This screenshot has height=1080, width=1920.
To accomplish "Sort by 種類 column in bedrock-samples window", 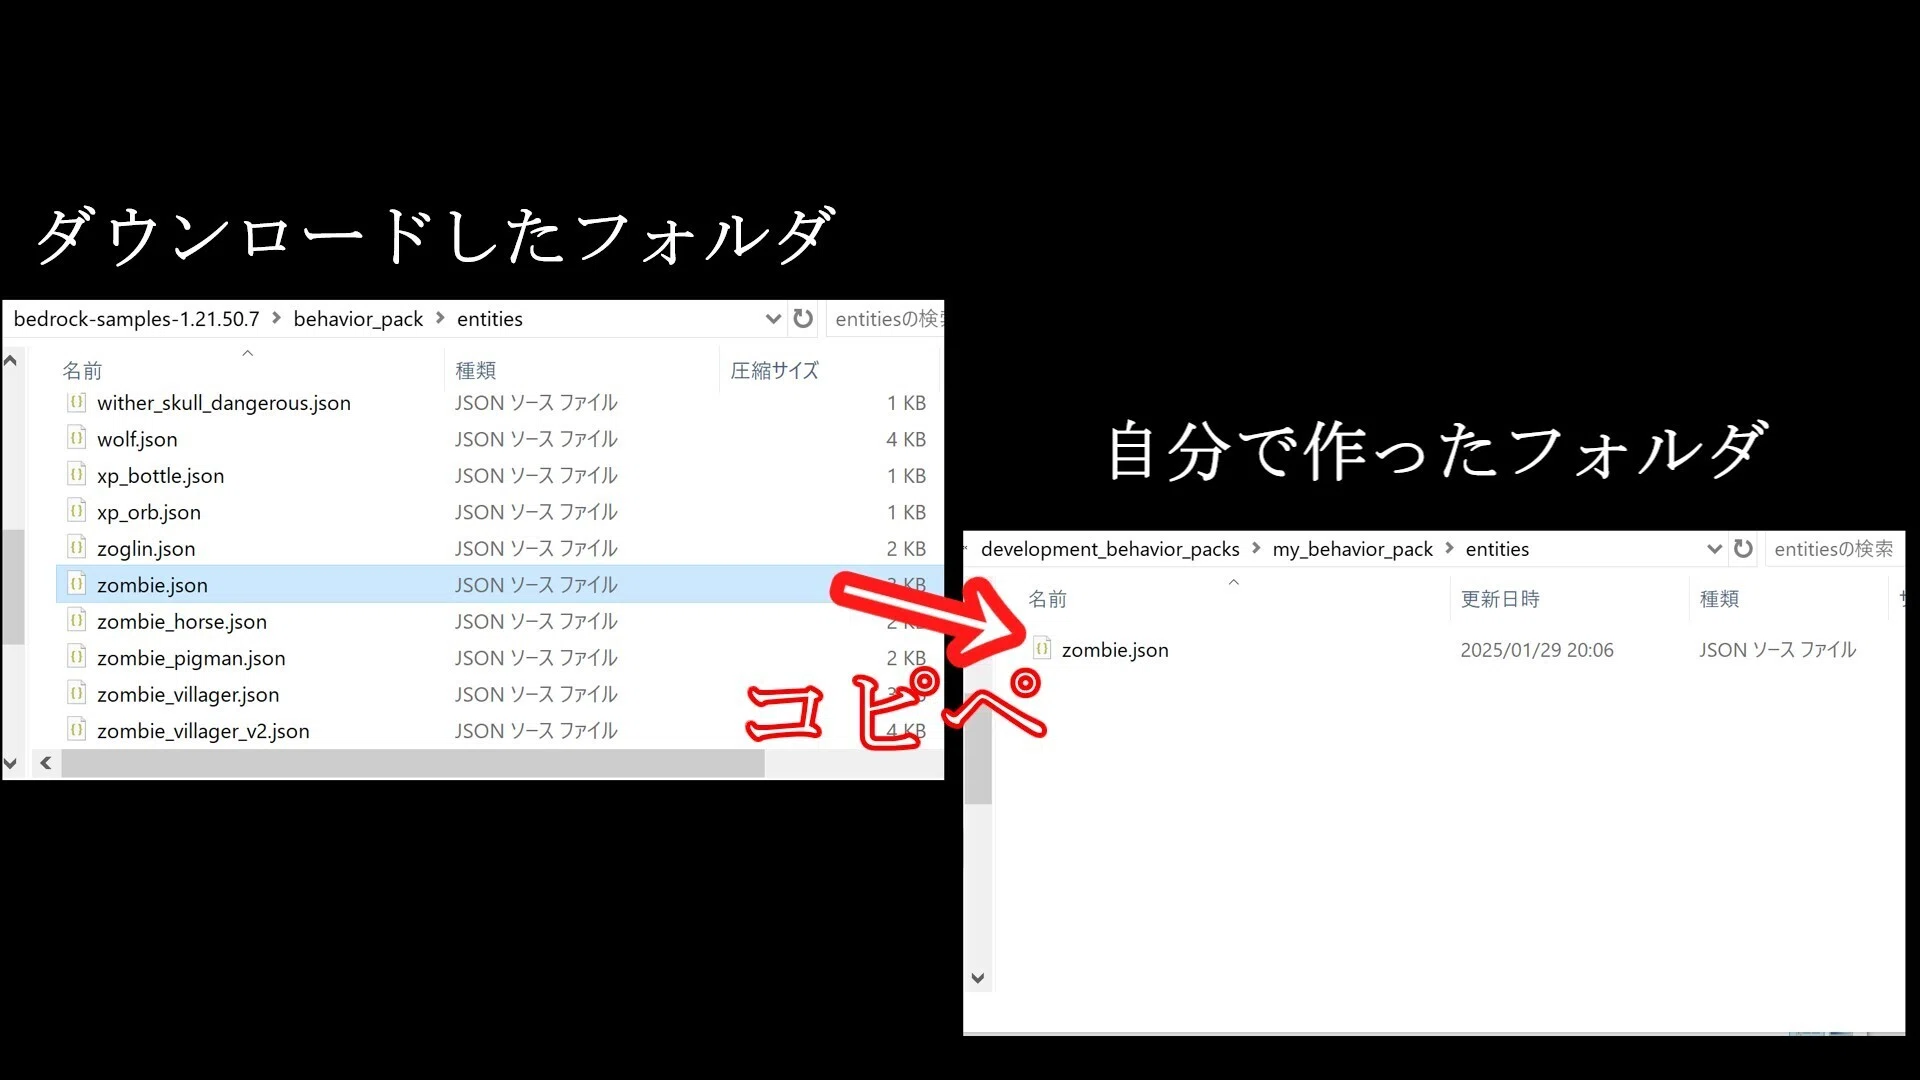I will [476, 371].
